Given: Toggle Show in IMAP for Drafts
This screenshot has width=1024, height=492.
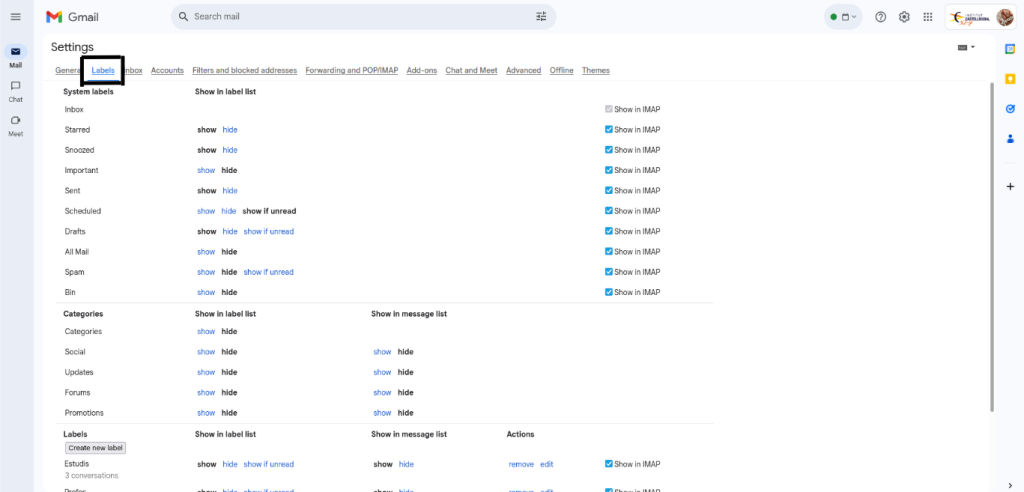Looking at the screenshot, I should pyautogui.click(x=609, y=231).
